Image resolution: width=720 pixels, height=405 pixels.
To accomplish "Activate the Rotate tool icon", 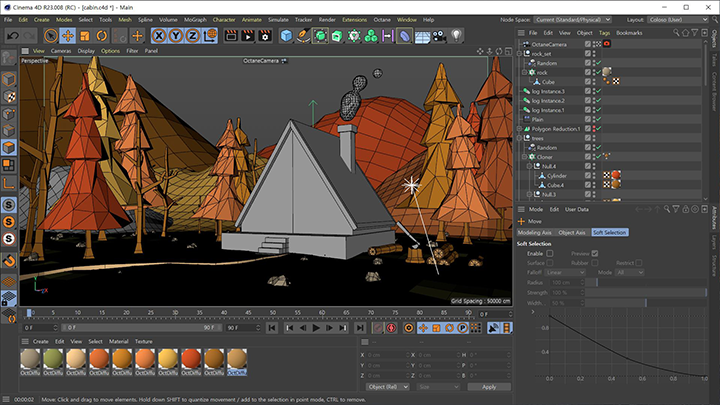I will tap(102, 35).
